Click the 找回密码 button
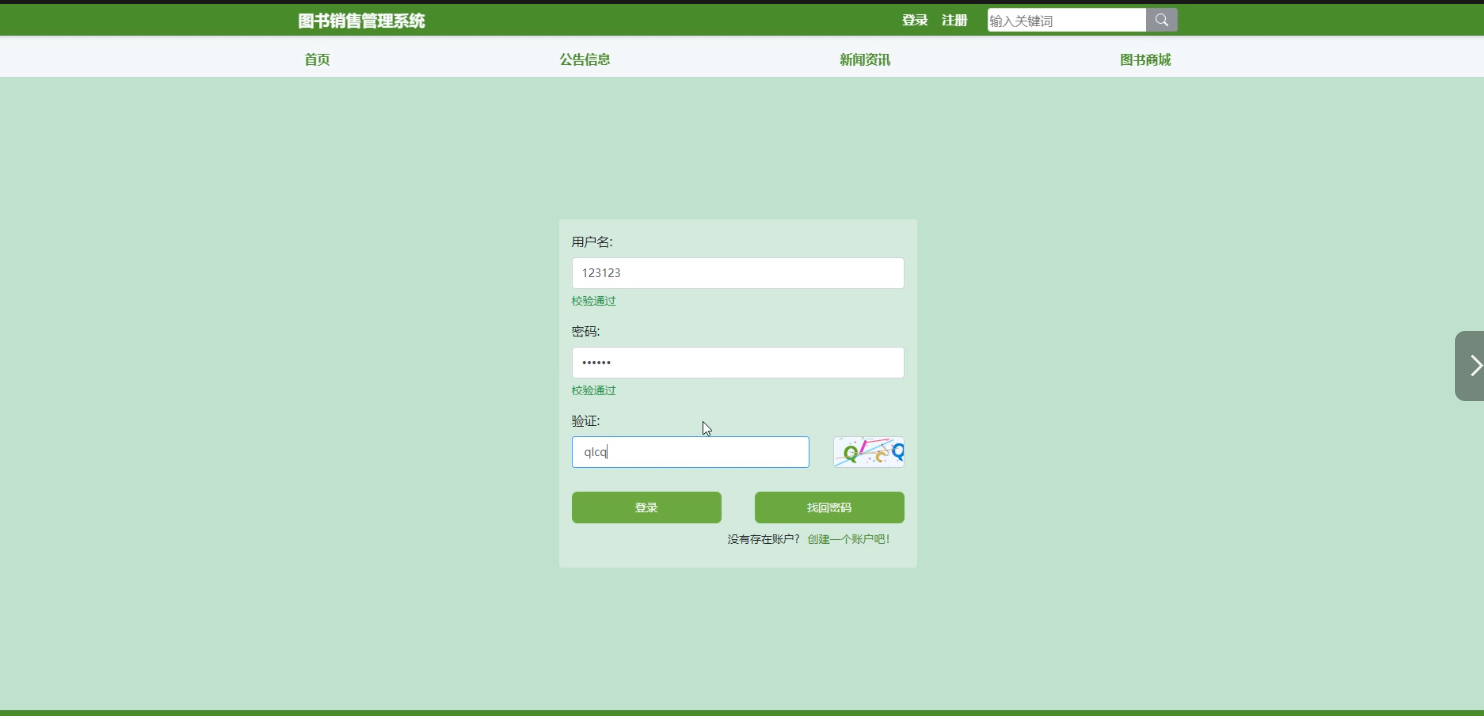The width and height of the screenshot is (1484, 716). click(829, 507)
